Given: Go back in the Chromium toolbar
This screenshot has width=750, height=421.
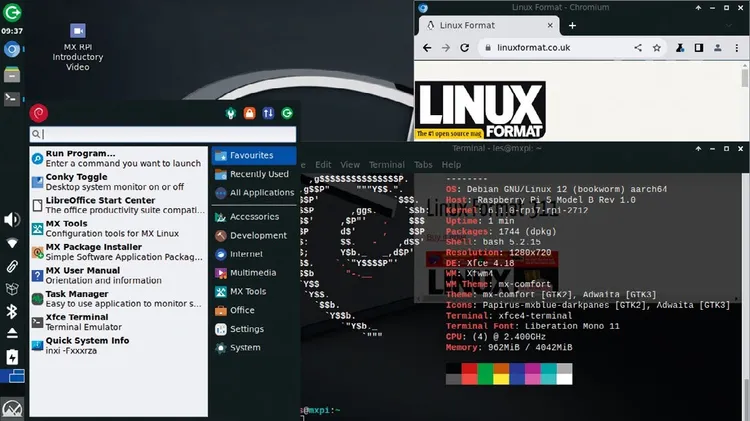Looking at the screenshot, I should [x=427, y=48].
